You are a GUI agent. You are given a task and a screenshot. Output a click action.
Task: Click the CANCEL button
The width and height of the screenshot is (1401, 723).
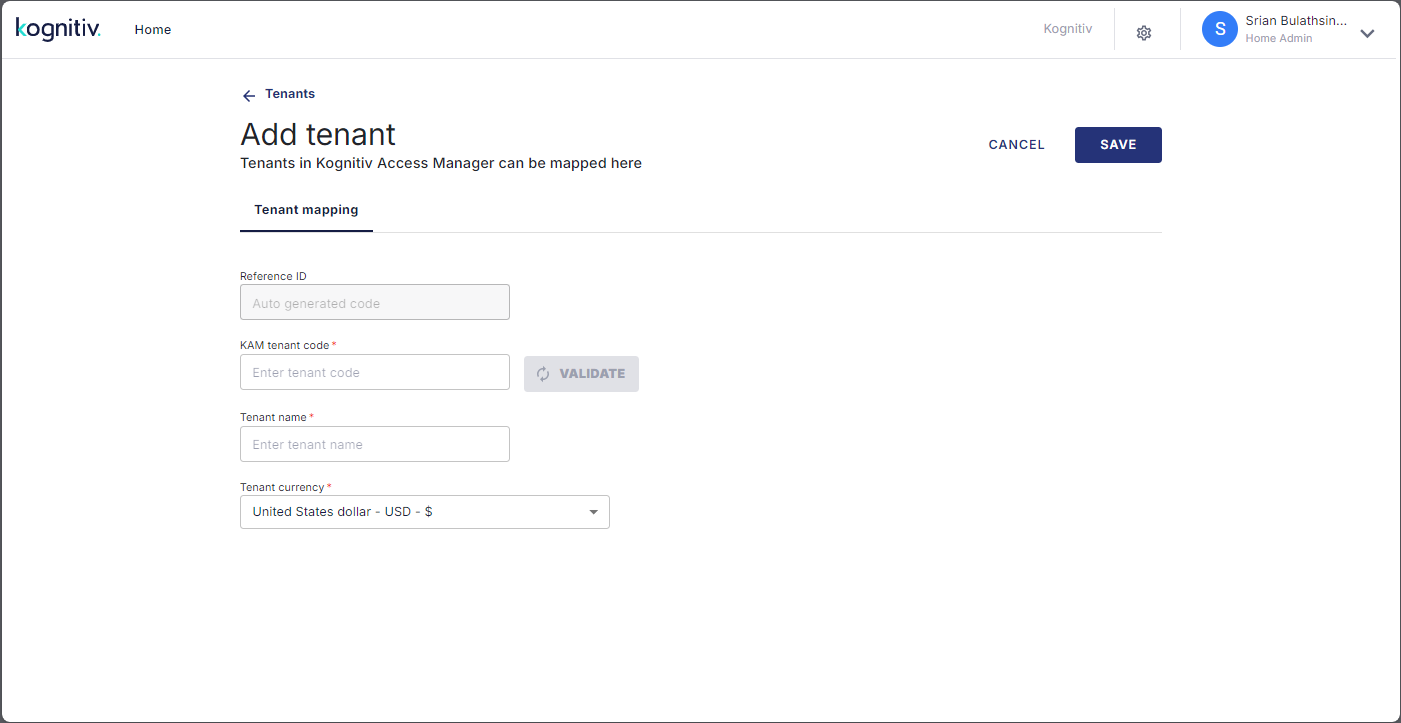(x=1016, y=145)
